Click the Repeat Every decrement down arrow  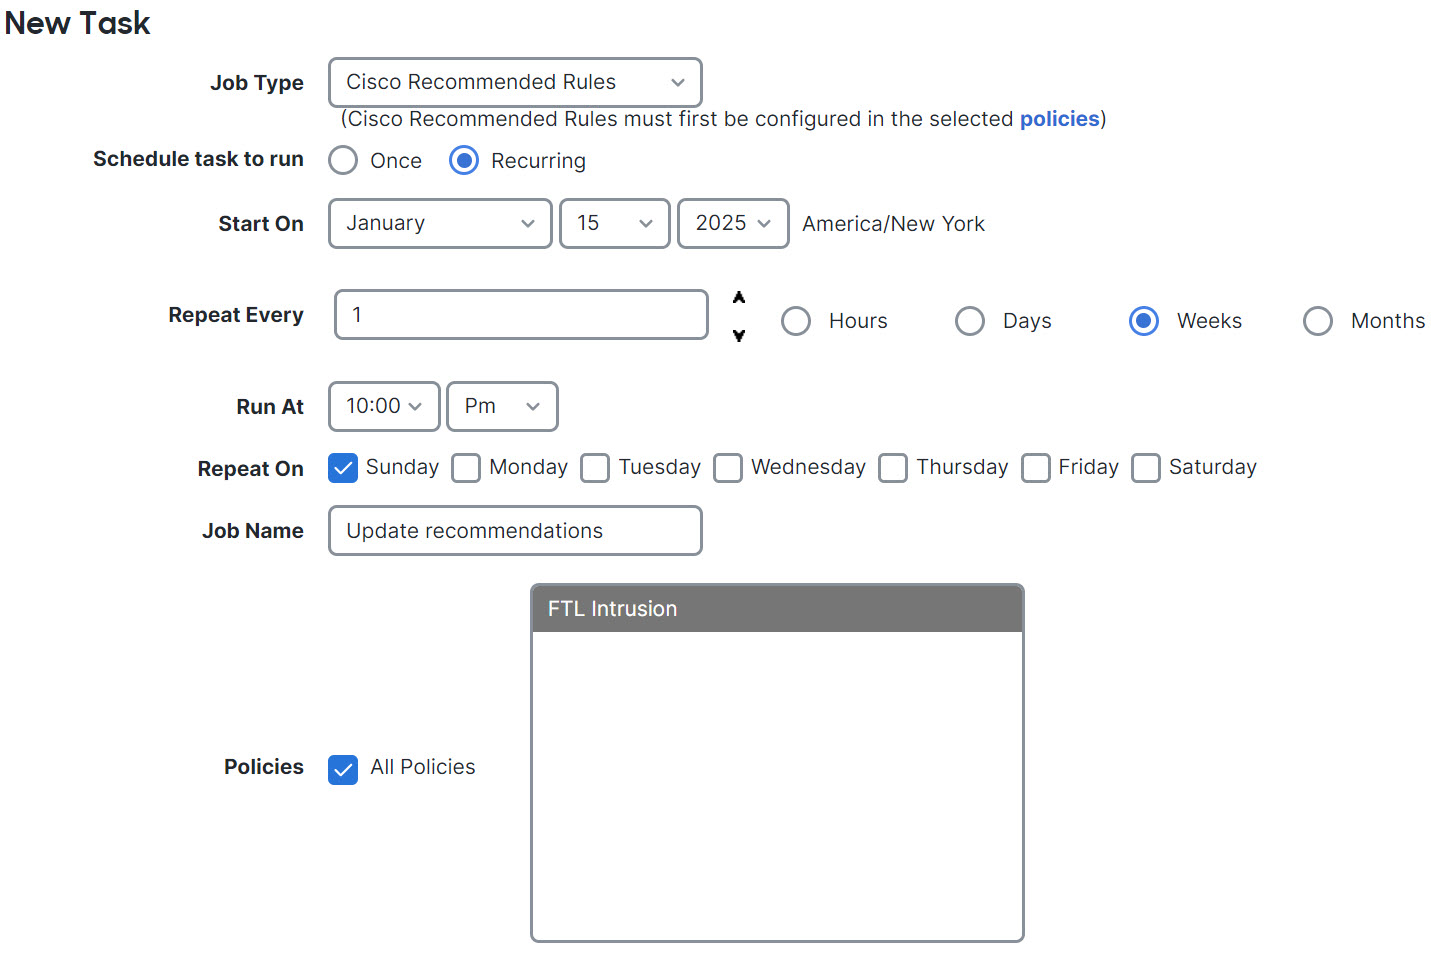click(x=739, y=335)
